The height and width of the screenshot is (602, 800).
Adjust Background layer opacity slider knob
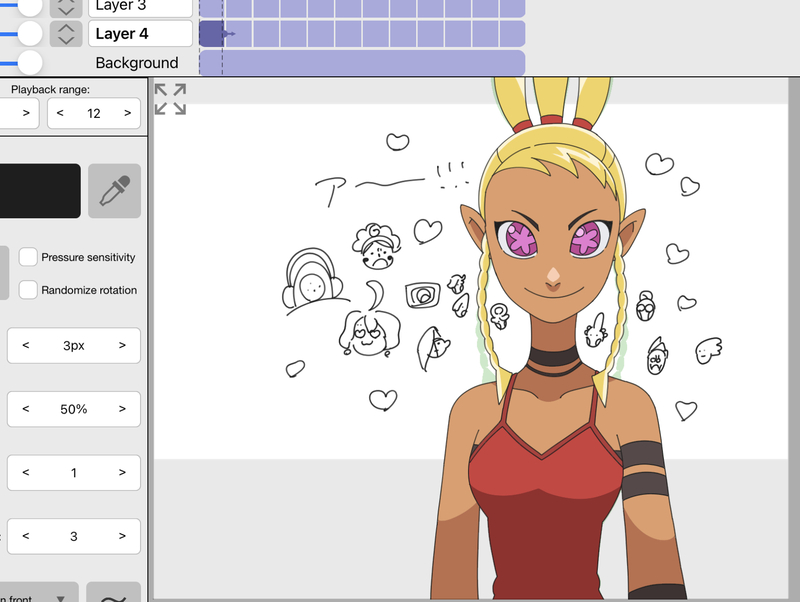coord(30,63)
